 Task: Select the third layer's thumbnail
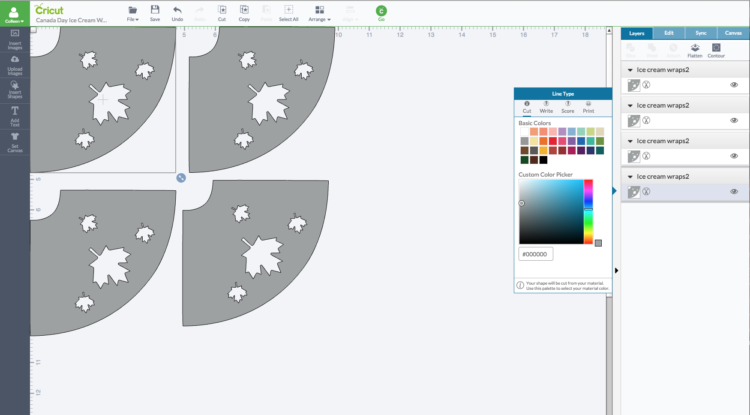(633, 156)
